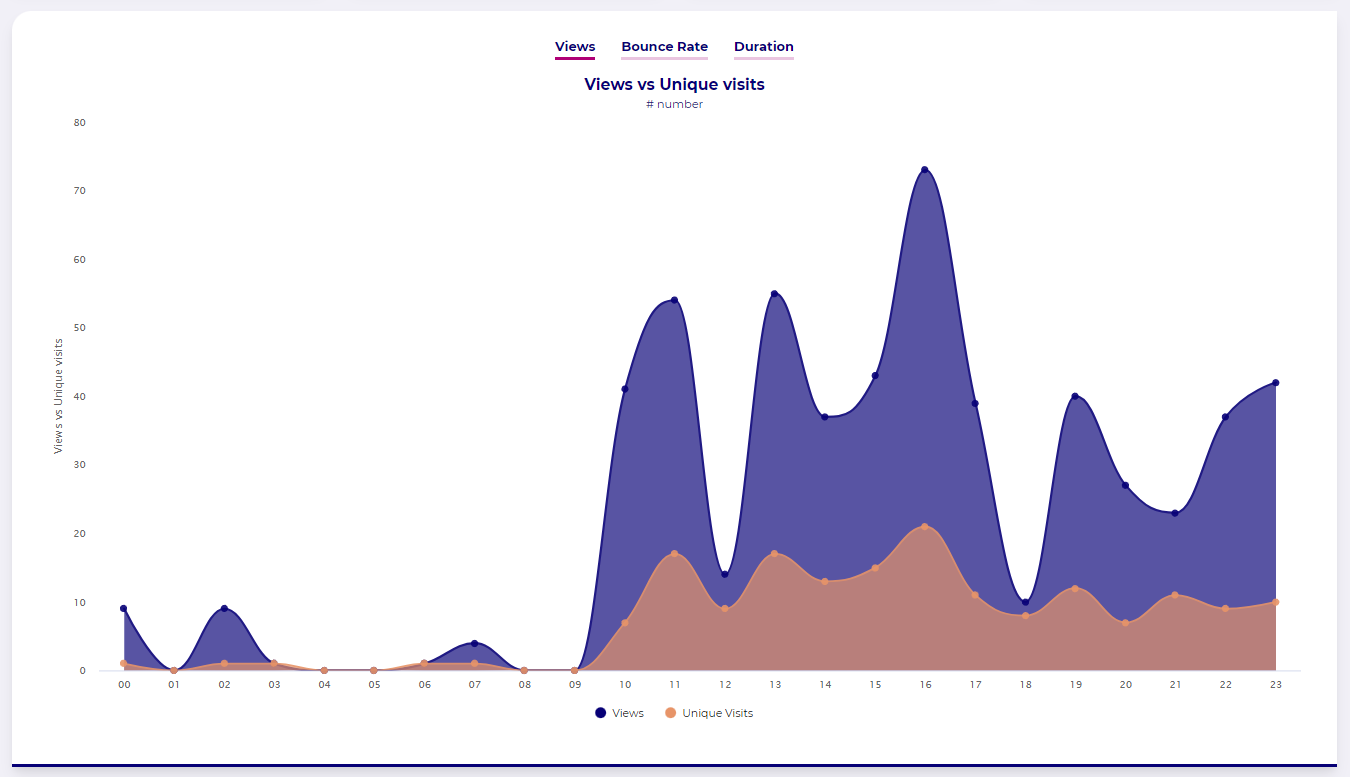Click the x-axis label '00'
The image size is (1350, 777).
(x=124, y=685)
